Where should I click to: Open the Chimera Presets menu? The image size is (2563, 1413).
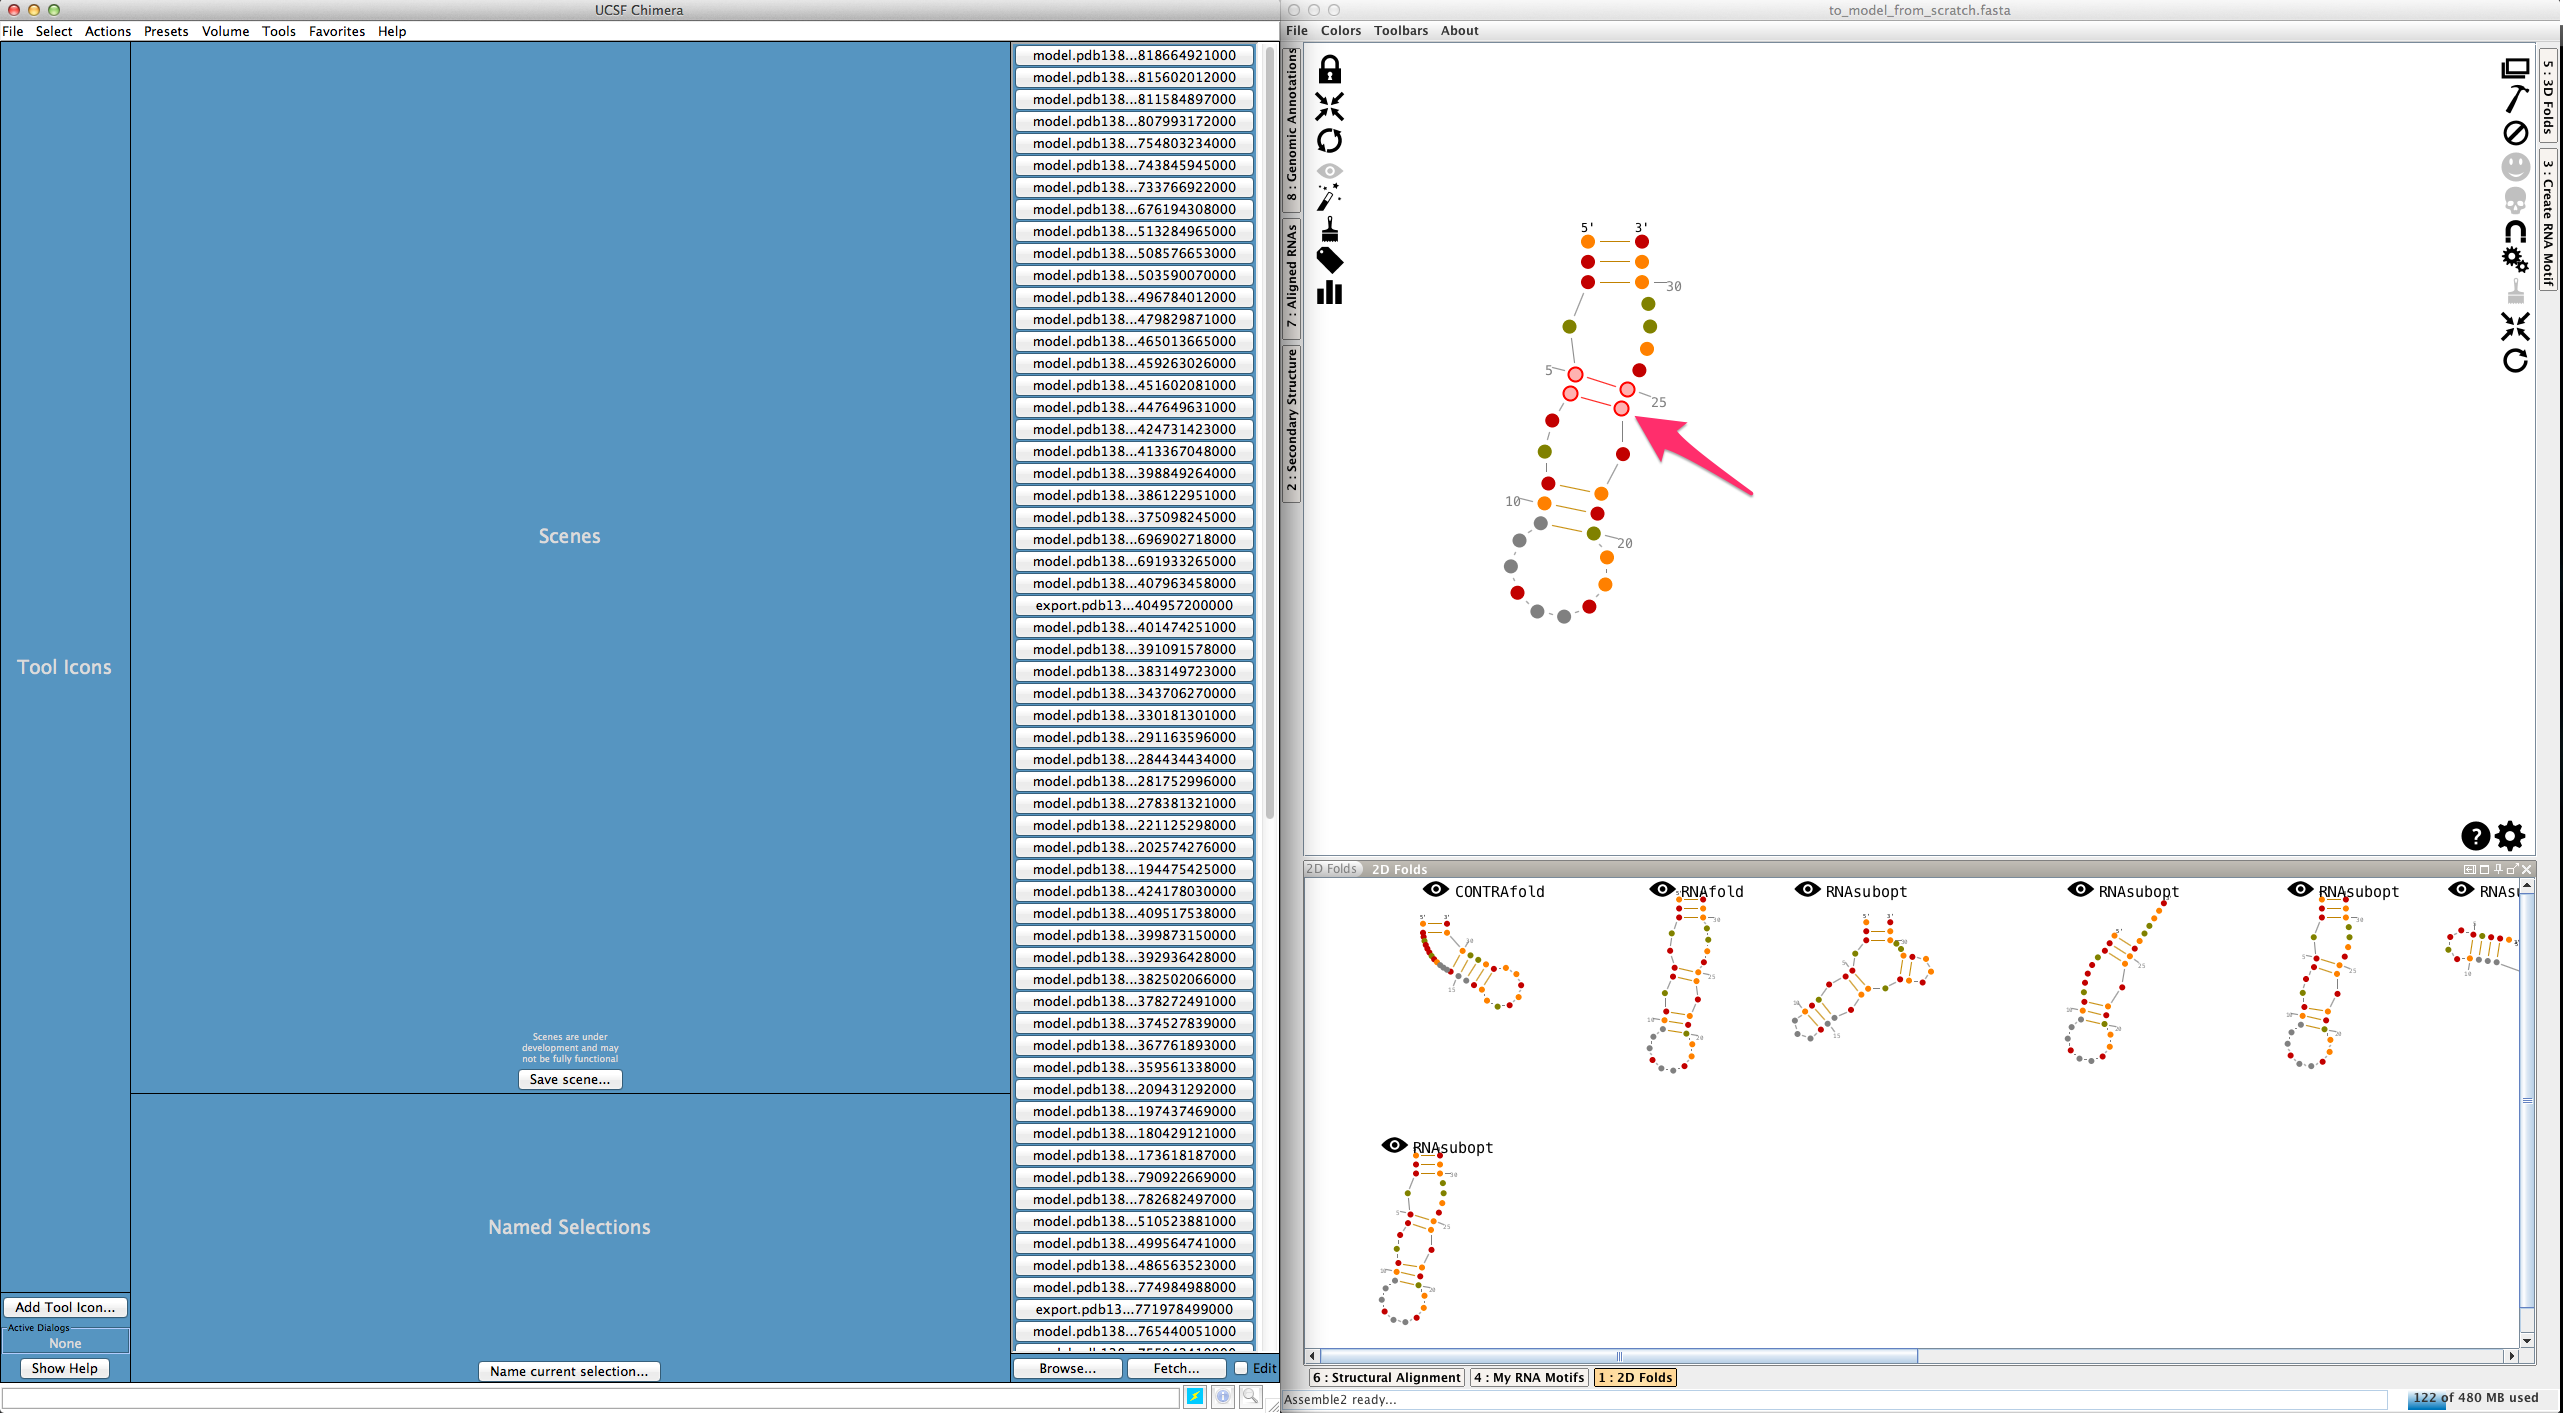pos(166,31)
